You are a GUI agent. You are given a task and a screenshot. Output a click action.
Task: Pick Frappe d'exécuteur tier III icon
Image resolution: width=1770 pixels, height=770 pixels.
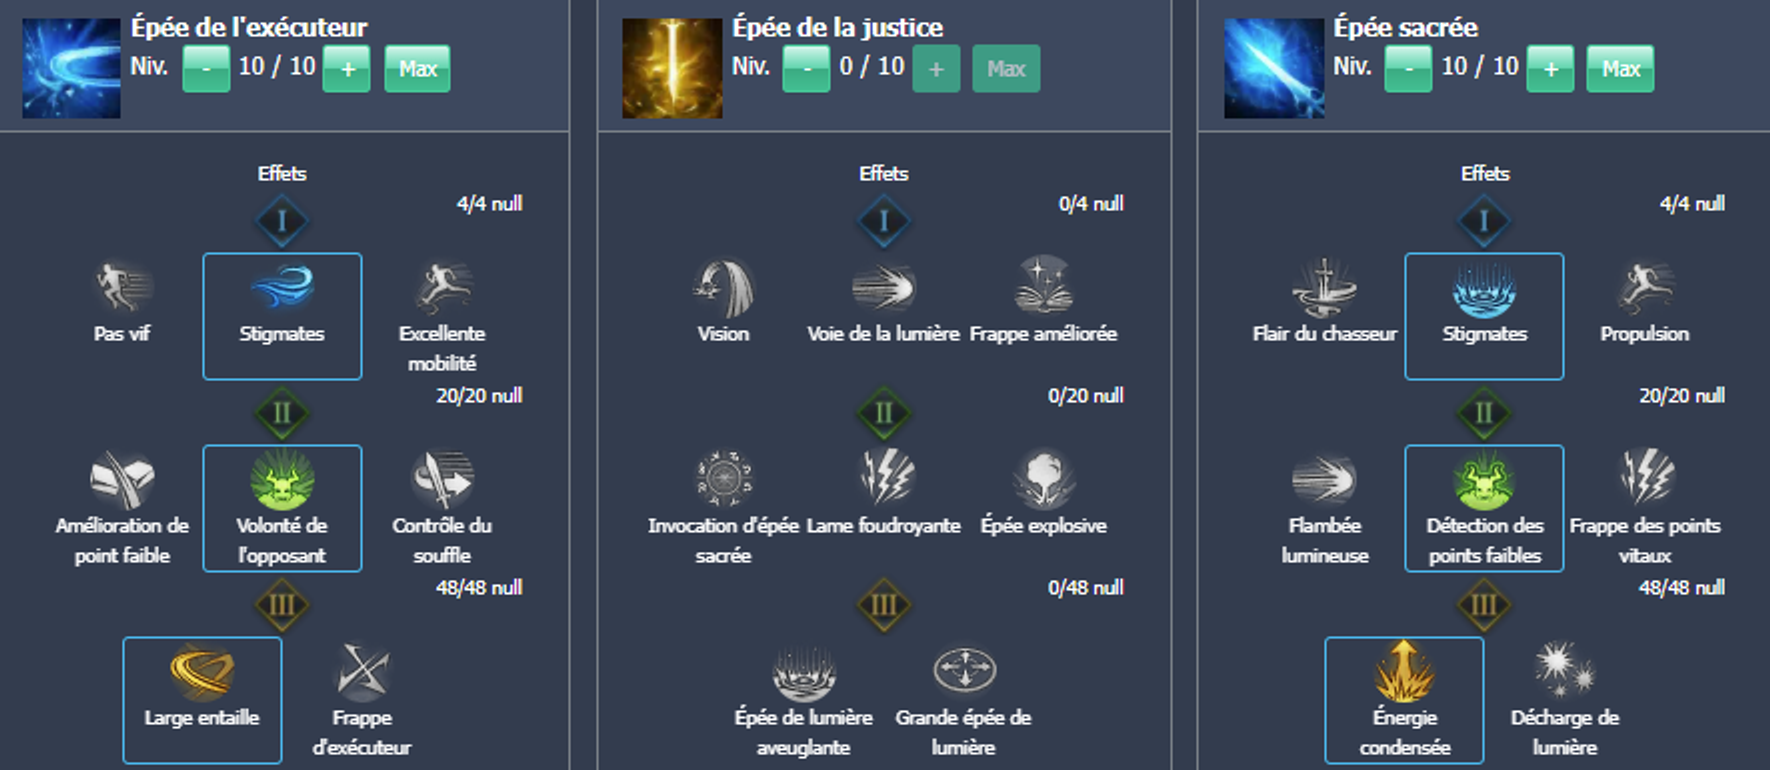pos(362,671)
